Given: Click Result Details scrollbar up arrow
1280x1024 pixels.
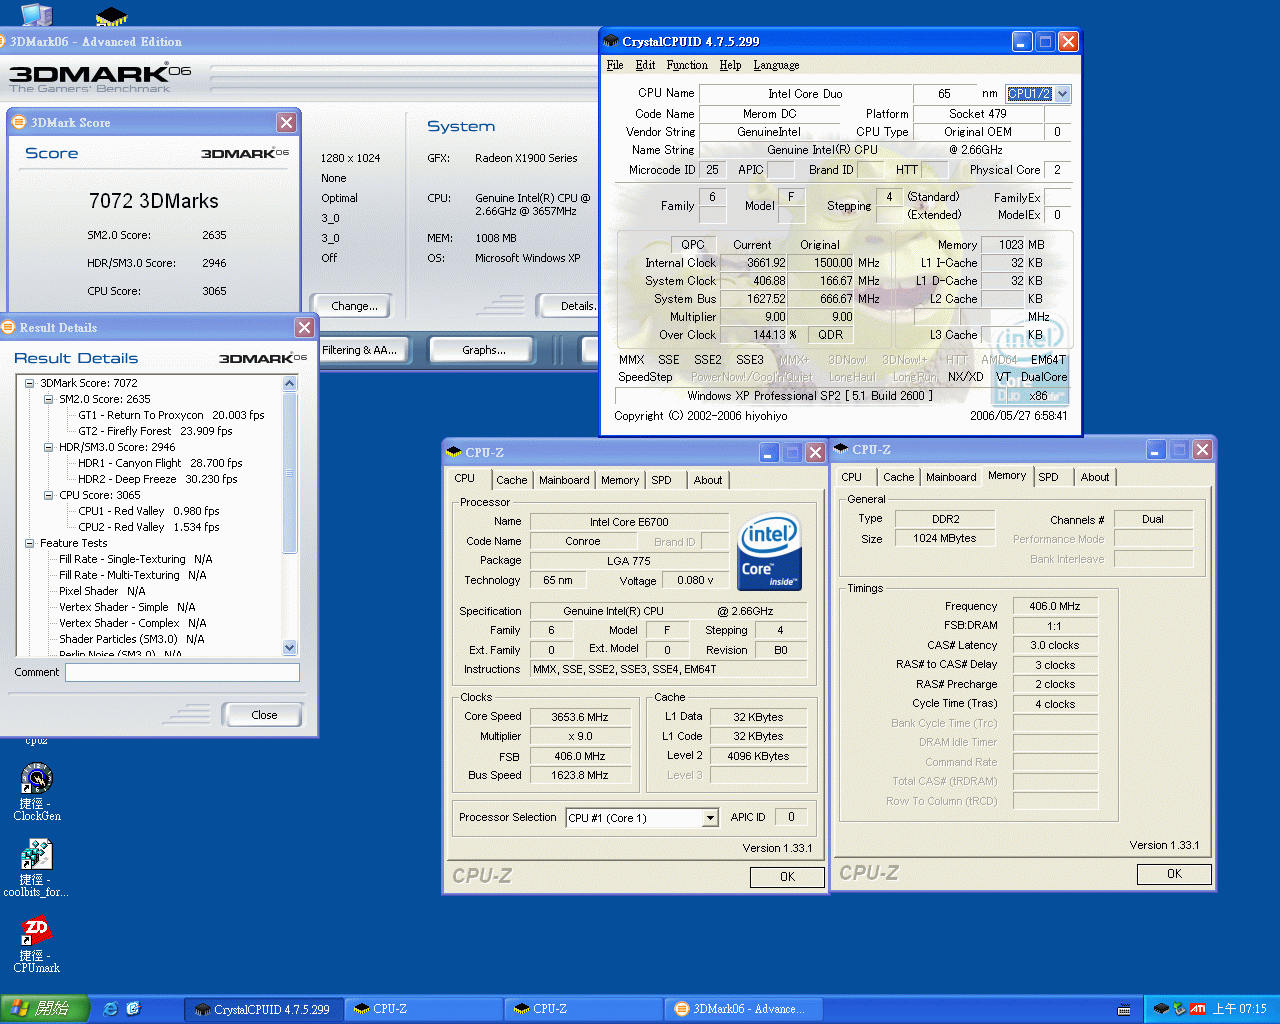Looking at the screenshot, I should coord(290,384).
